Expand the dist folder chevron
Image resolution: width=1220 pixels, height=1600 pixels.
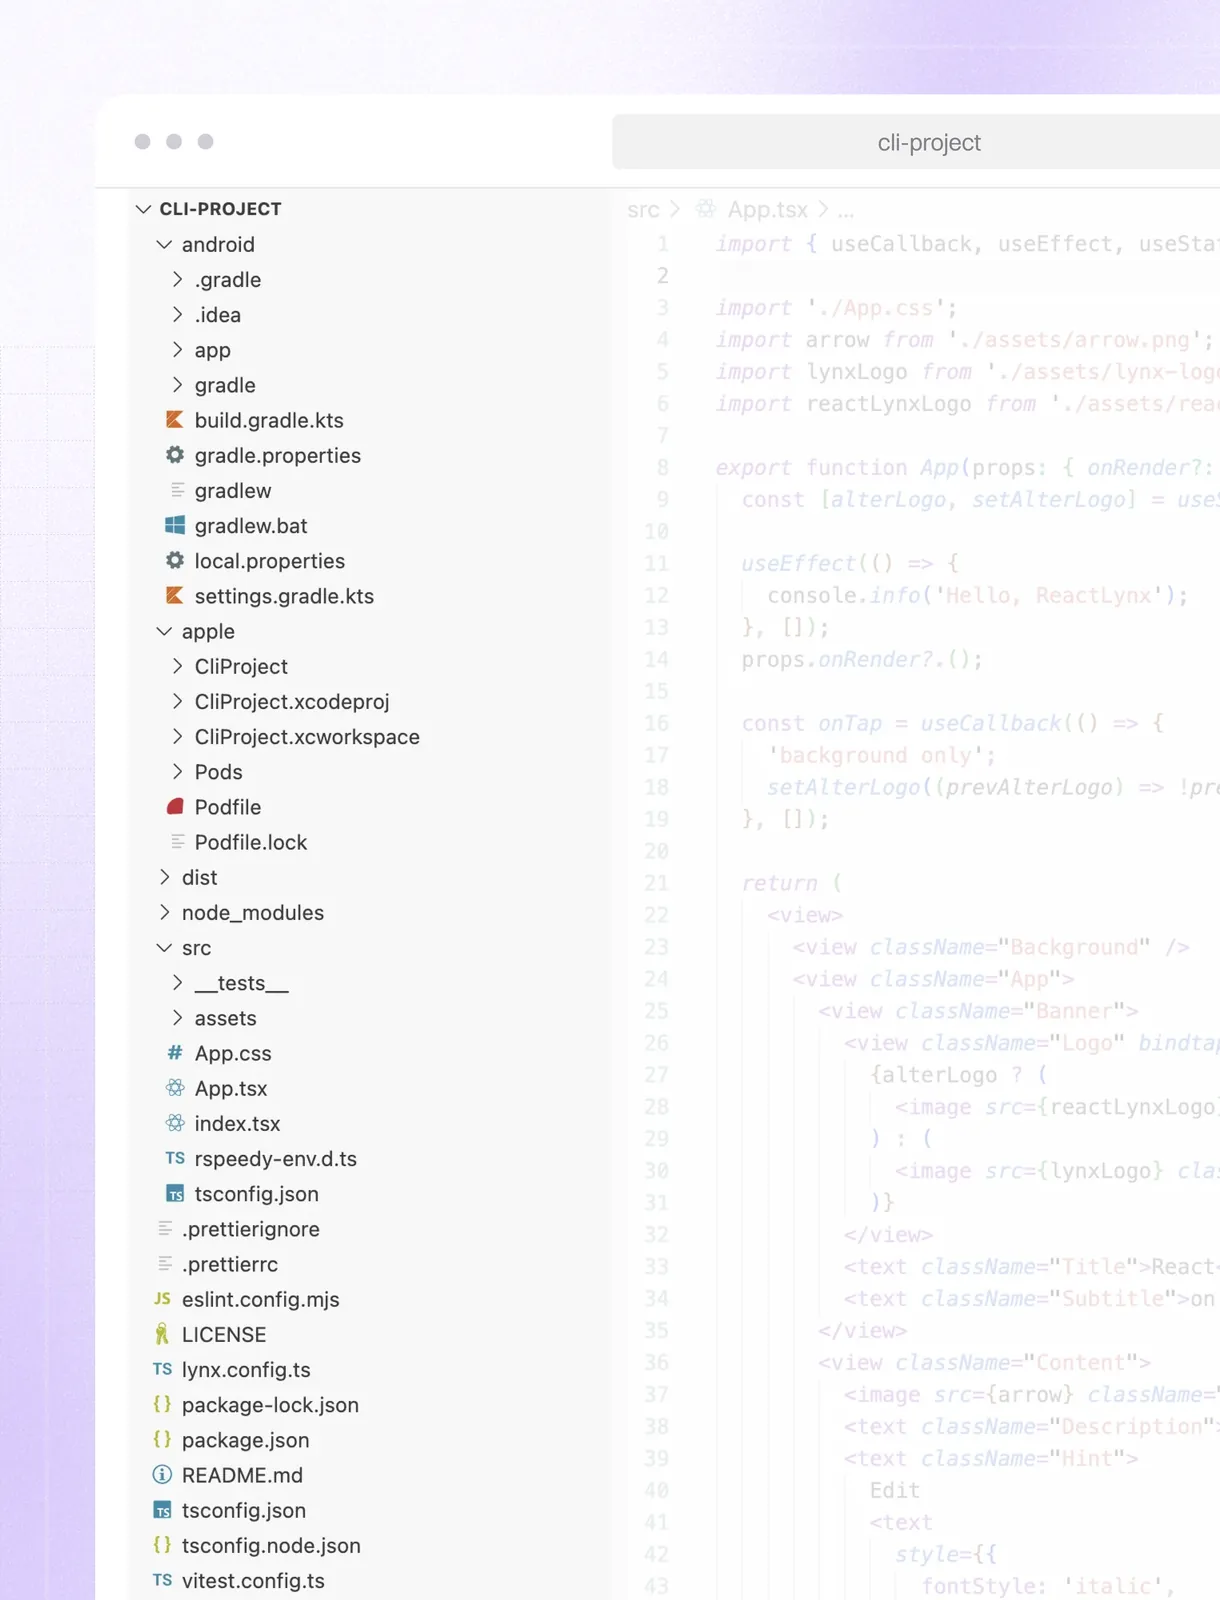(x=165, y=877)
